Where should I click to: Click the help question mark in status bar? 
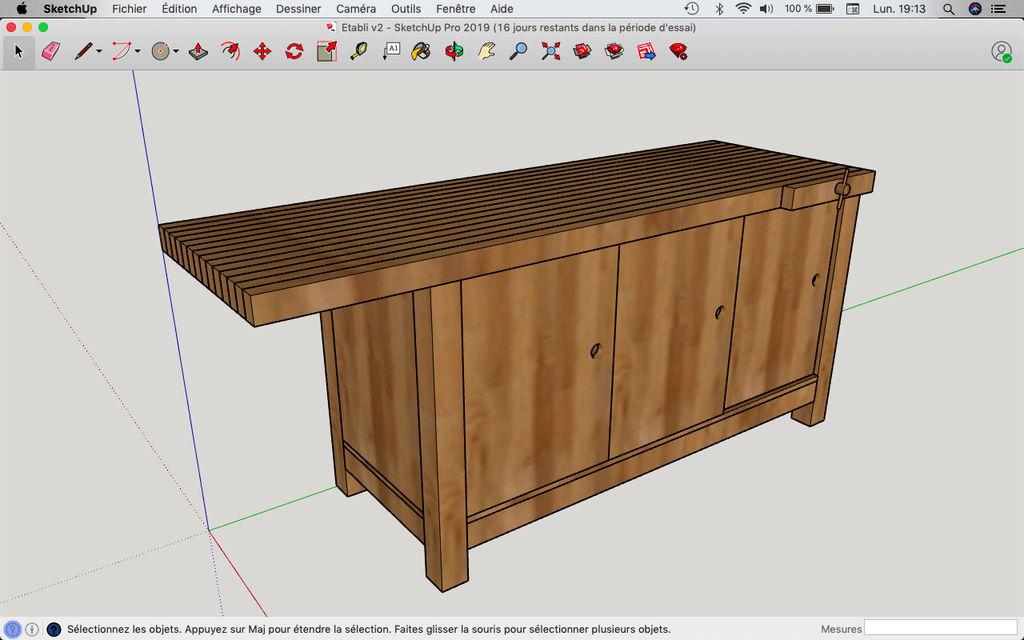(x=54, y=629)
